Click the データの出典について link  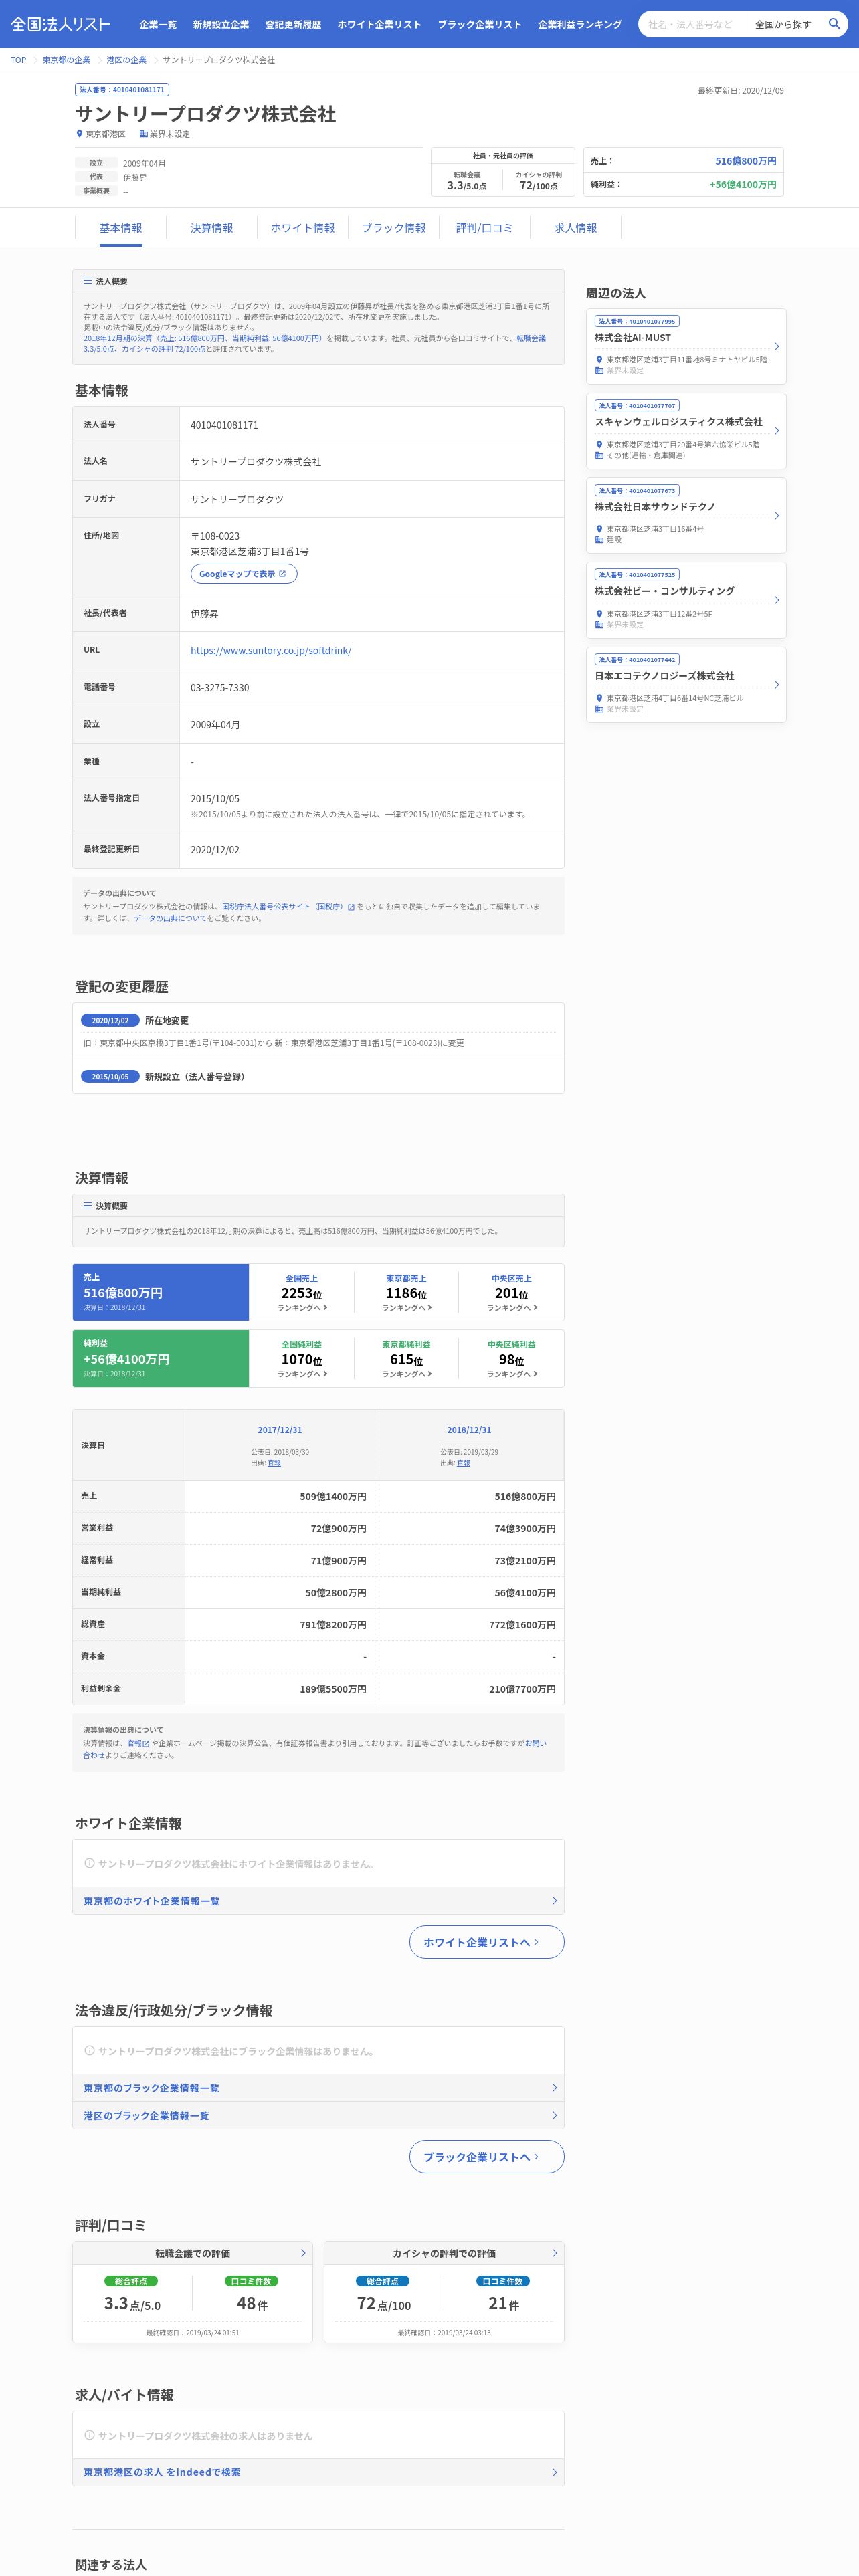(x=170, y=918)
